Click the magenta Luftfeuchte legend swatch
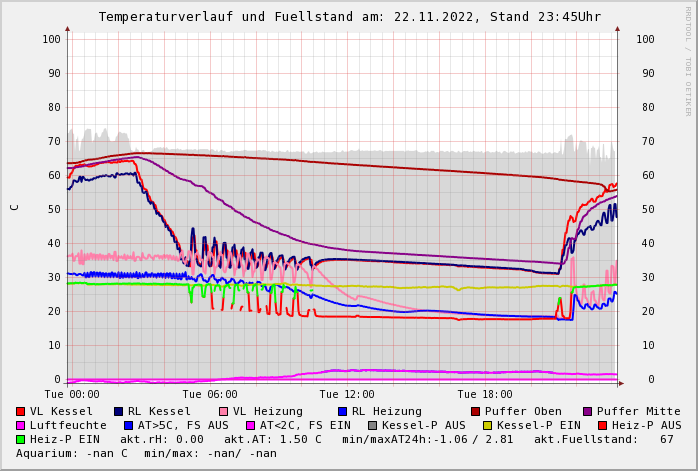This screenshot has width=698, height=471. pyautogui.click(x=21, y=426)
